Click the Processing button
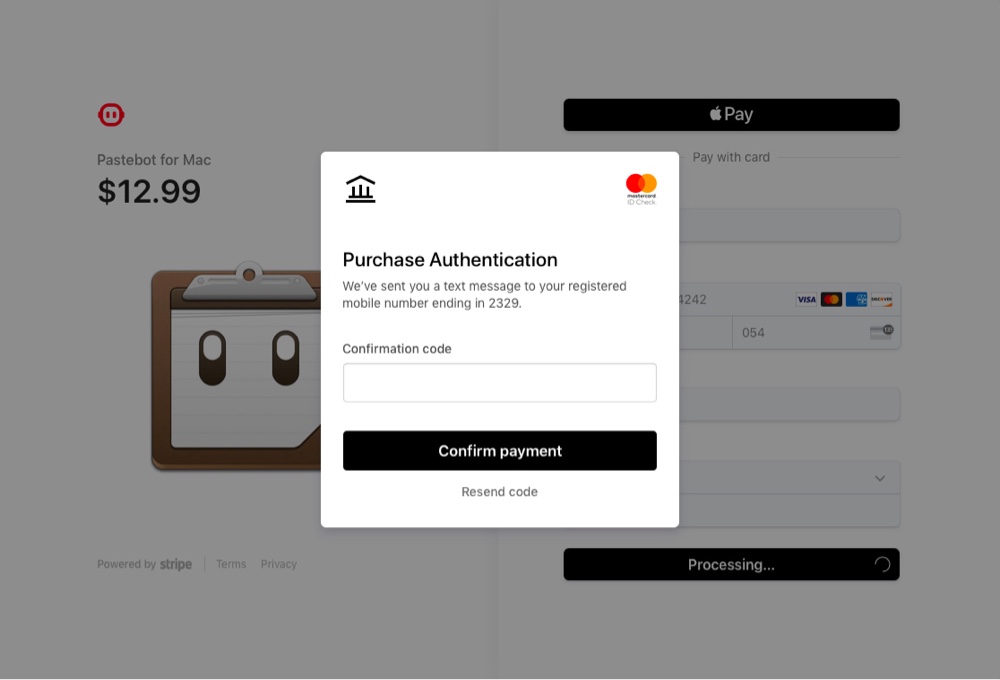Screen dimensions: 1000x680 point(731,564)
